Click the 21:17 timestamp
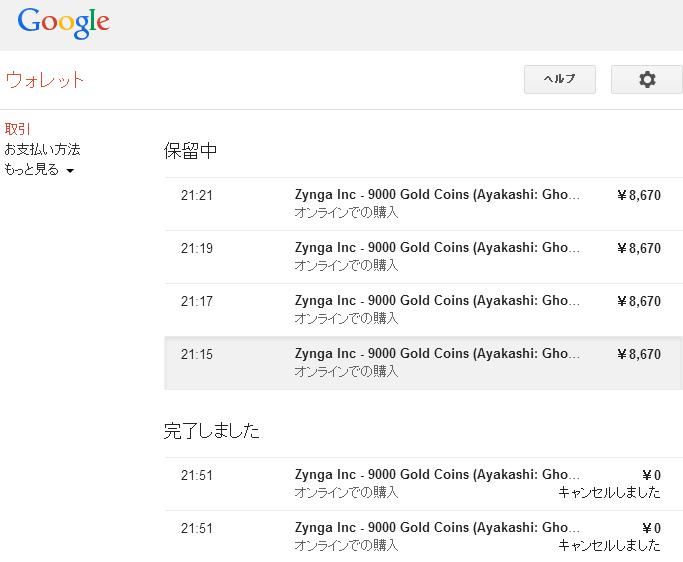Image resolution: width=683 pixels, height=562 pixels. 197,301
